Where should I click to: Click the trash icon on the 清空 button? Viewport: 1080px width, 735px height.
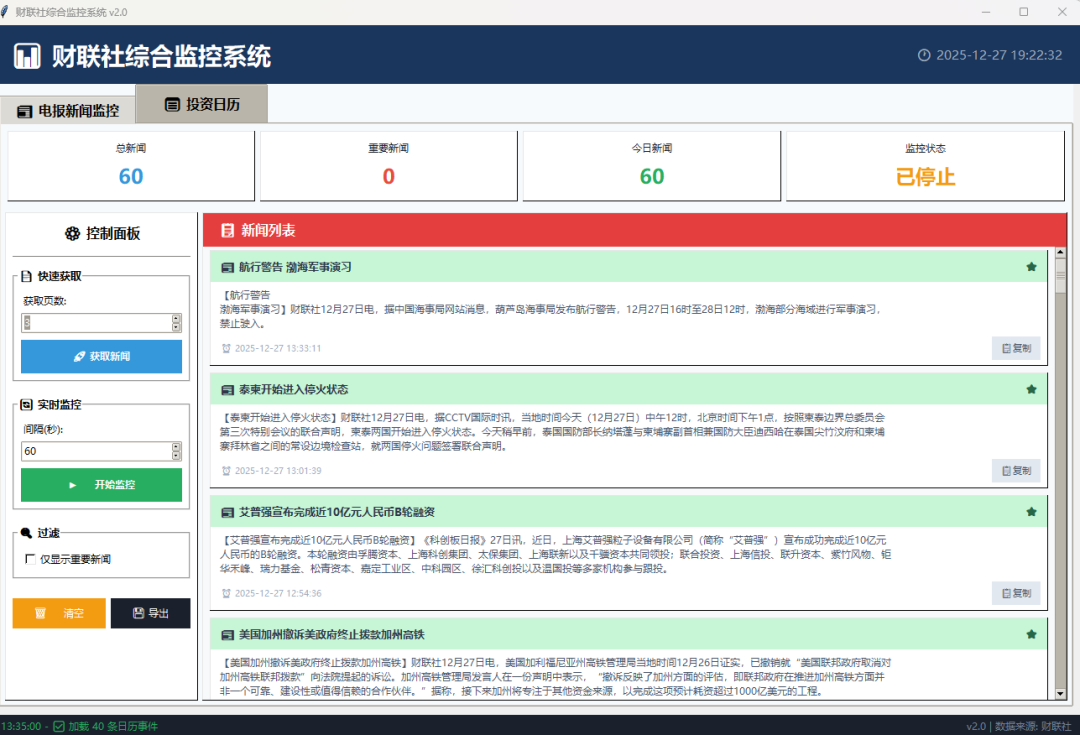[42, 613]
